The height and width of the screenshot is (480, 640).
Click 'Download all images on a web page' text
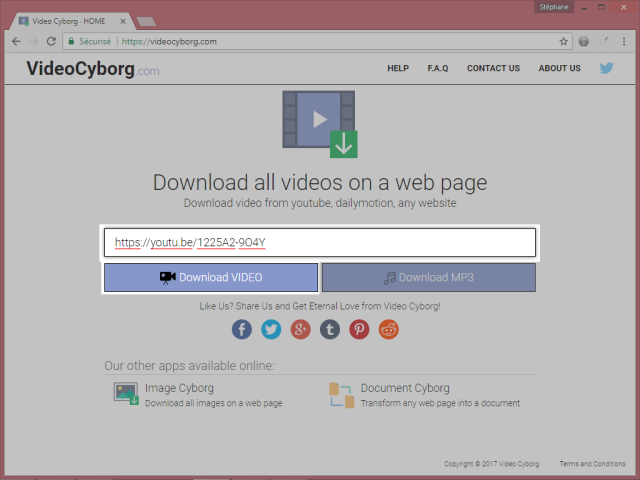click(x=213, y=403)
